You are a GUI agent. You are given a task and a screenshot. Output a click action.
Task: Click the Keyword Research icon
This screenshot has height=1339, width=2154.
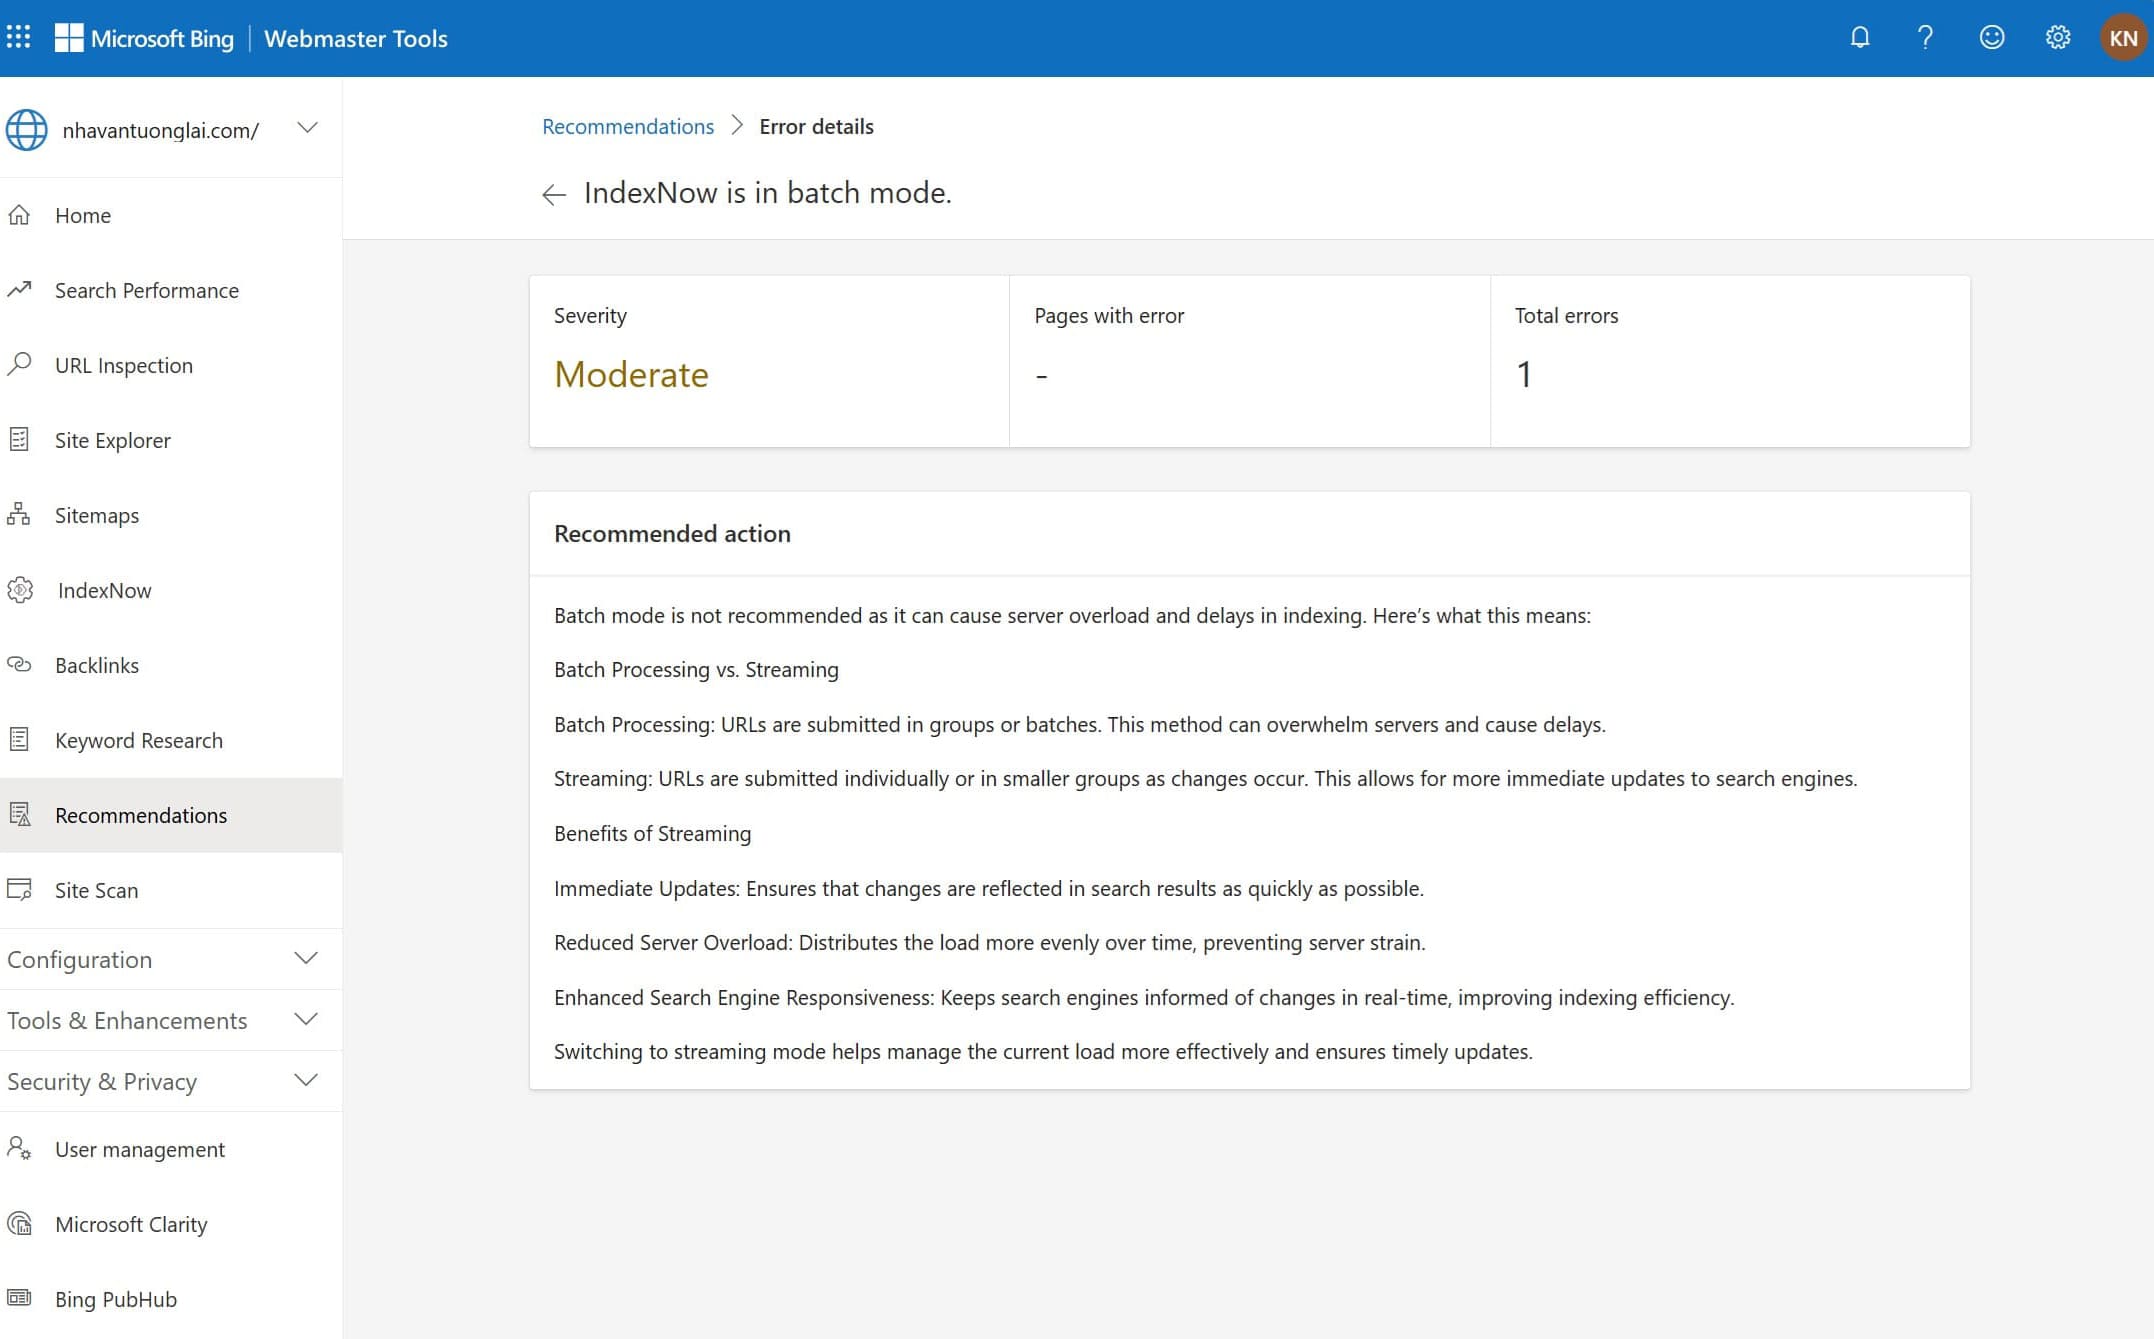click(19, 739)
